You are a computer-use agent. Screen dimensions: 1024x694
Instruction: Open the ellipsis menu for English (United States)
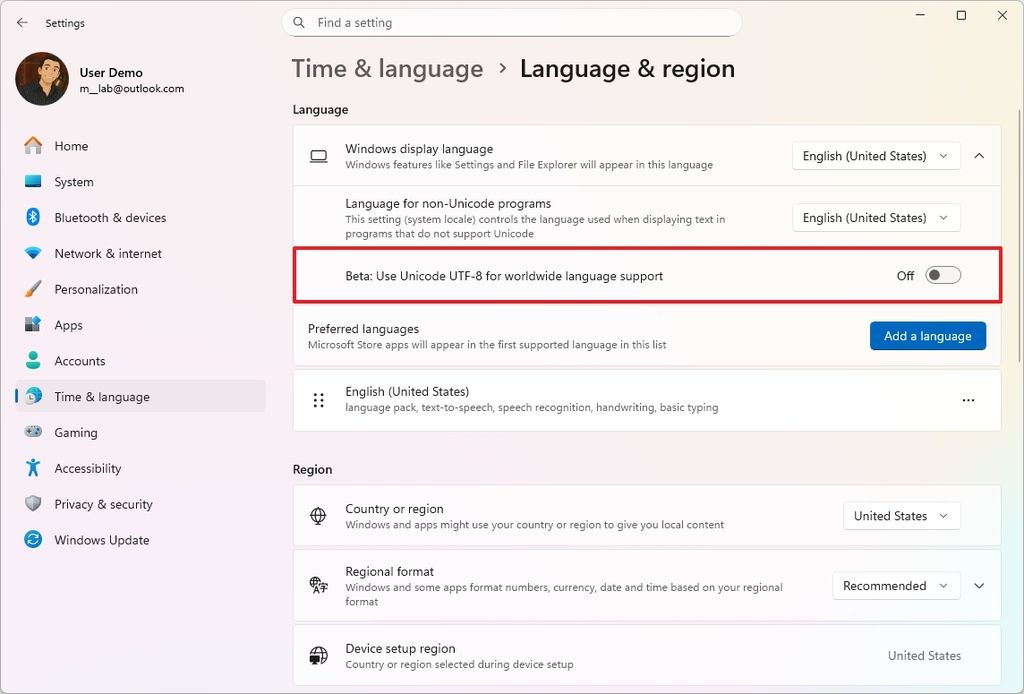point(968,400)
